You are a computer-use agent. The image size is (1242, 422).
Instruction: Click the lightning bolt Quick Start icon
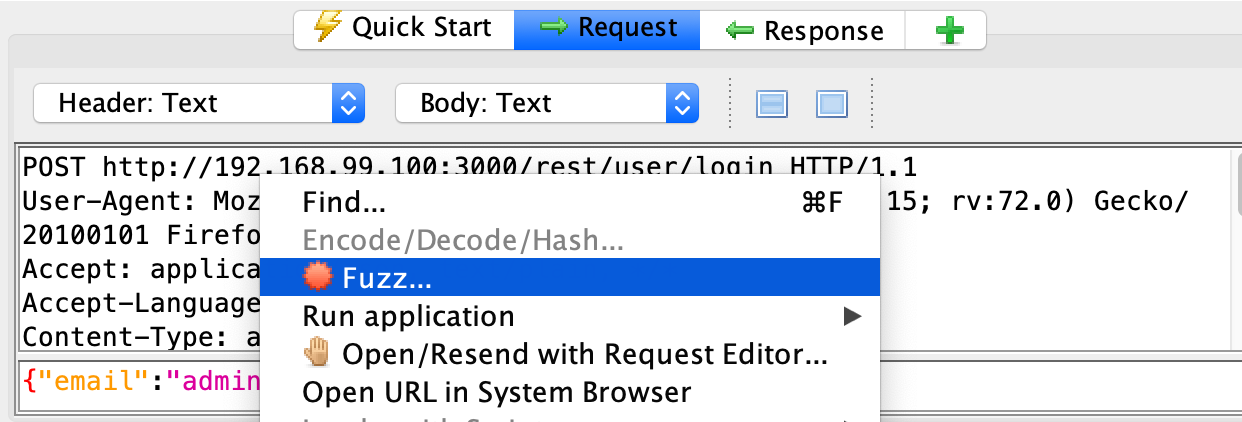327,27
